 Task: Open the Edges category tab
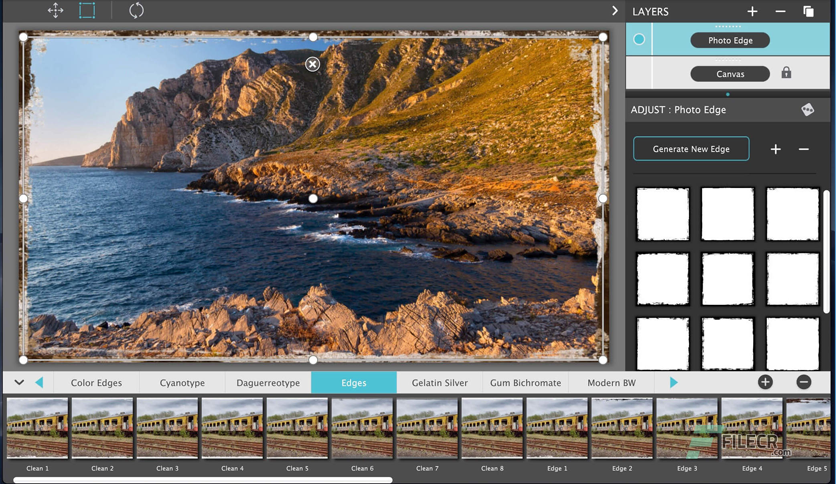click(x=354, y=383)
